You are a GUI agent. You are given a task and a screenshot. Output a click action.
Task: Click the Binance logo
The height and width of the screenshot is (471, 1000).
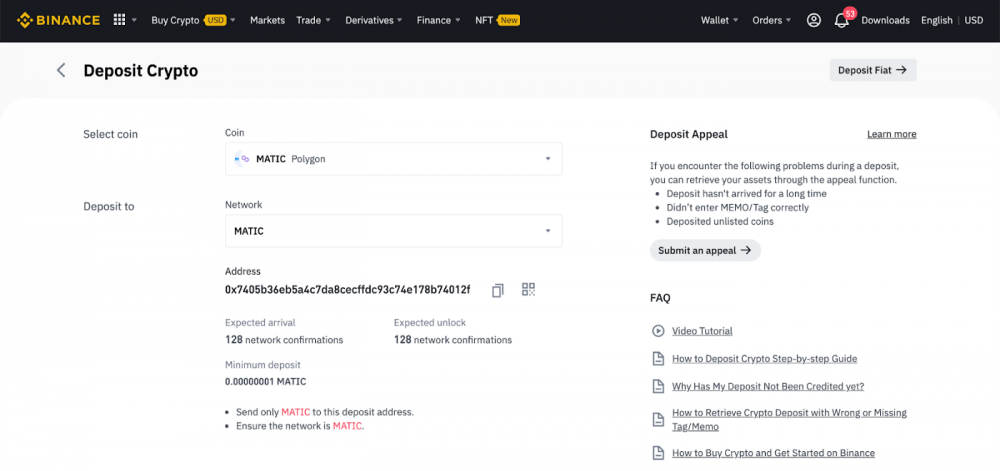pos(58,20)
